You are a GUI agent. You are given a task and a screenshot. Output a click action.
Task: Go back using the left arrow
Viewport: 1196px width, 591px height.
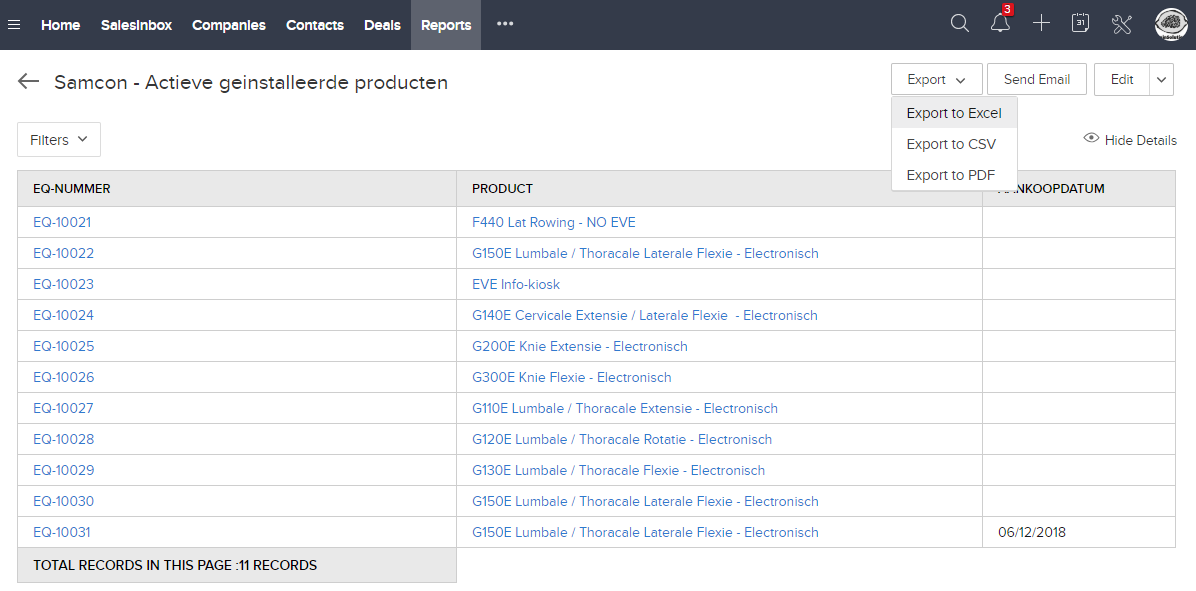click(28, 82)
